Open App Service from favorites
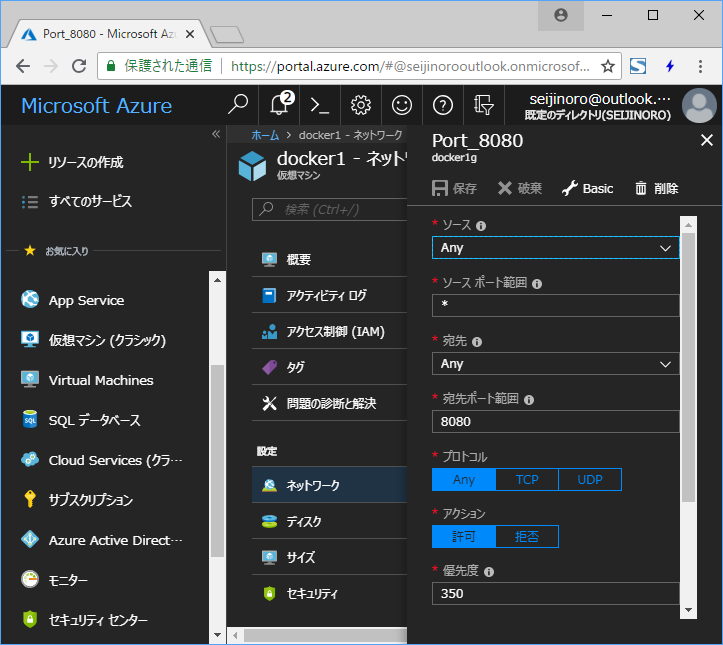 point(72,300)
